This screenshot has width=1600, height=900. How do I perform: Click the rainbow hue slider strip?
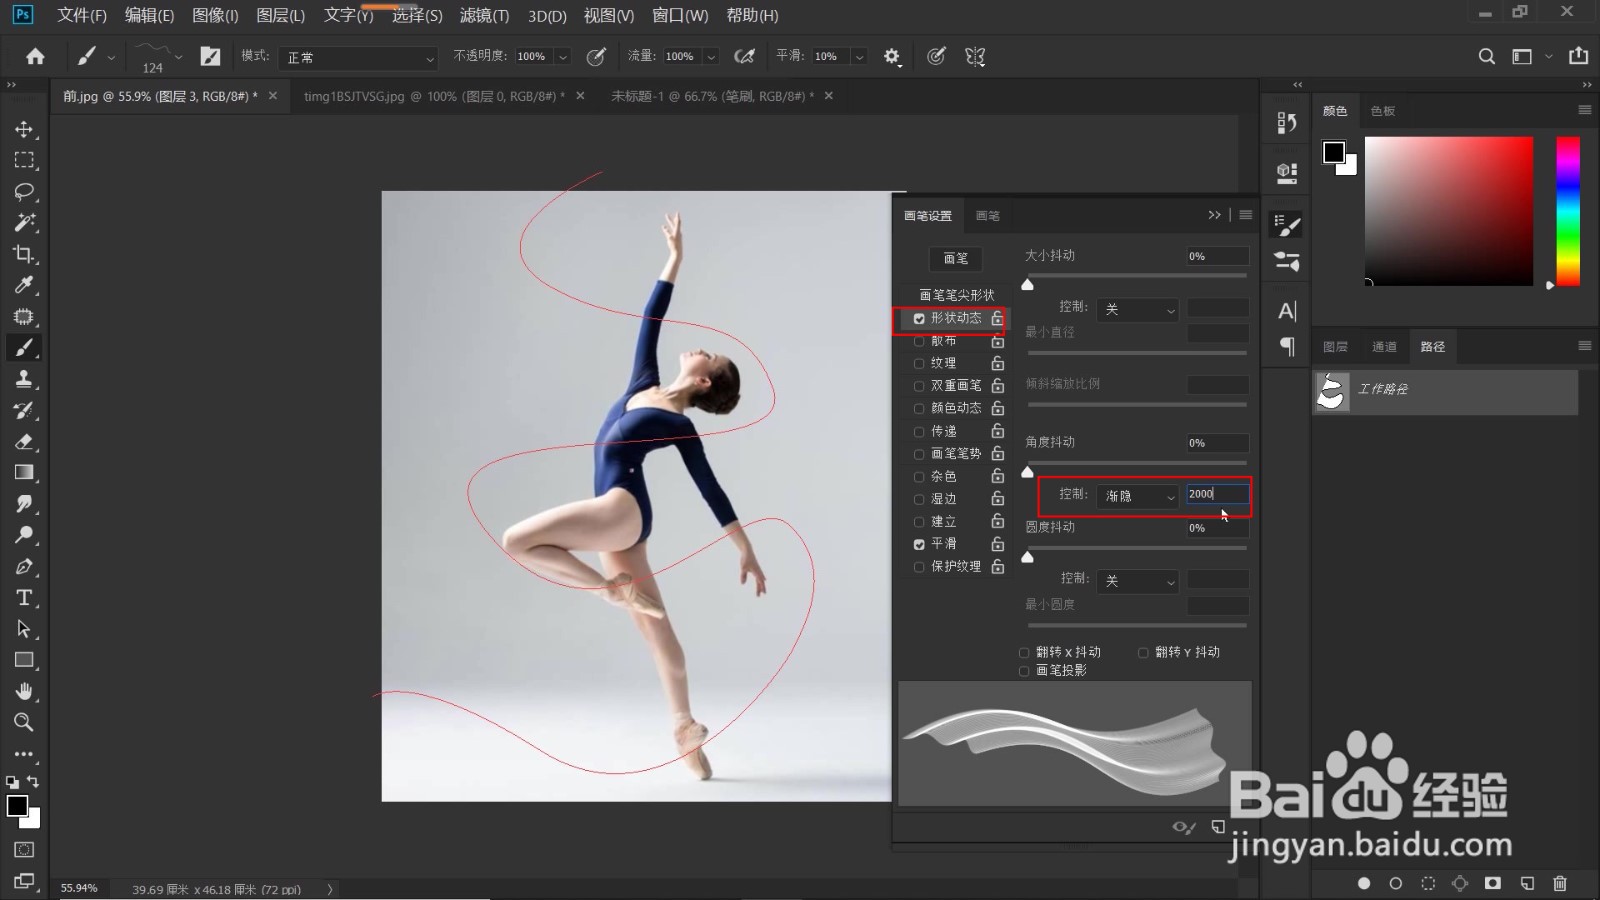point(1568,211)
